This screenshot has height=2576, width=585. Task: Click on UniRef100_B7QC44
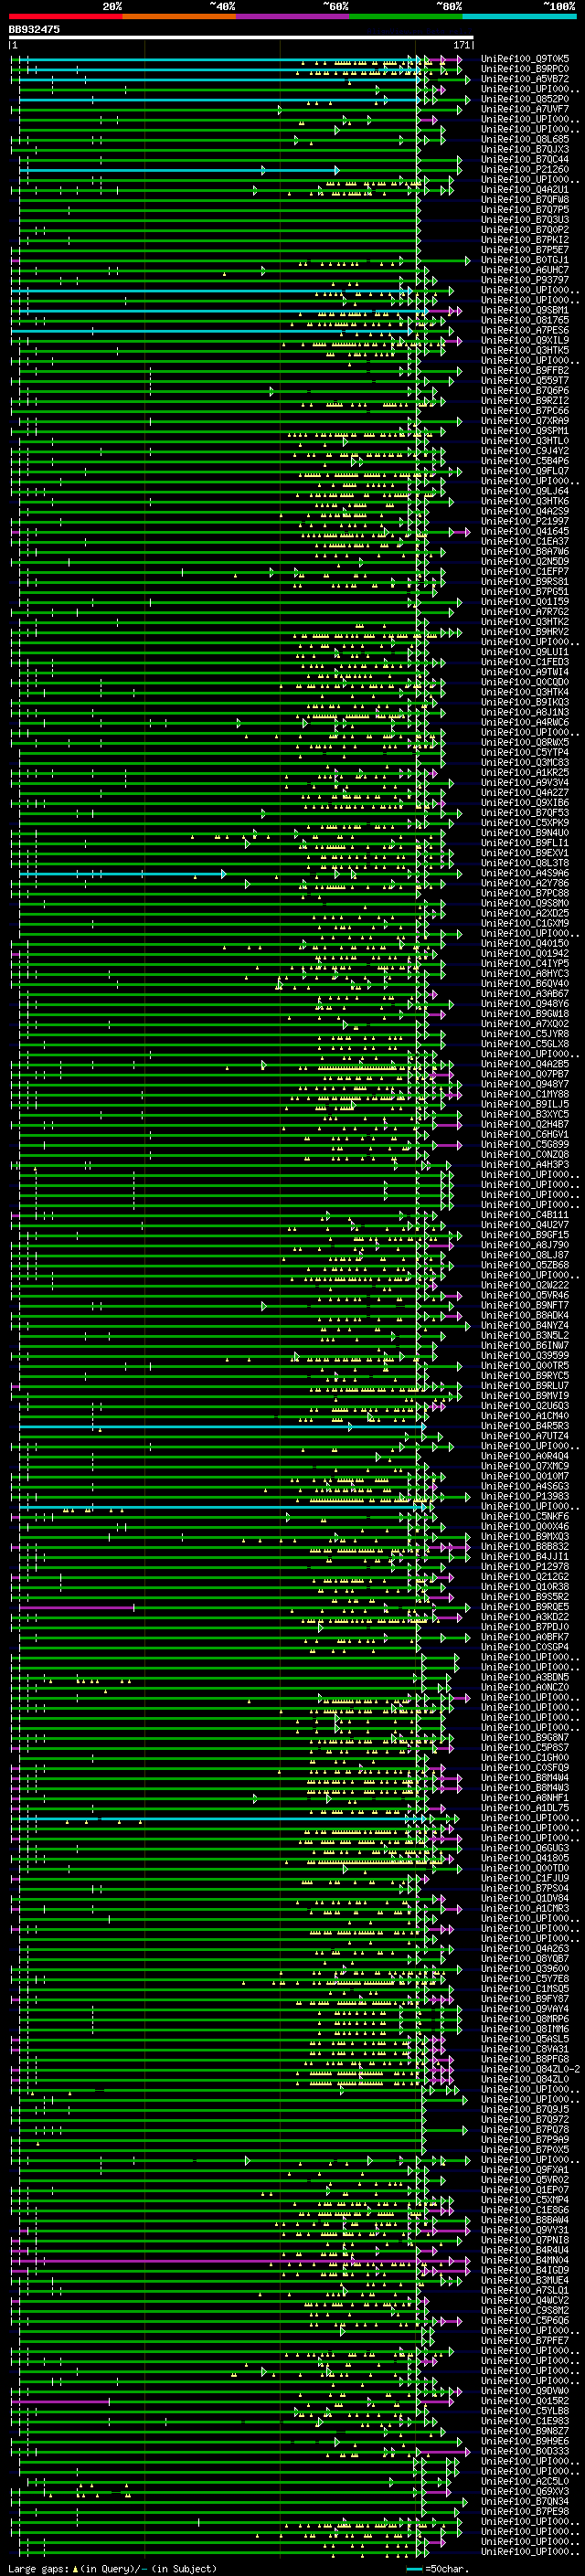click(525, 159)
